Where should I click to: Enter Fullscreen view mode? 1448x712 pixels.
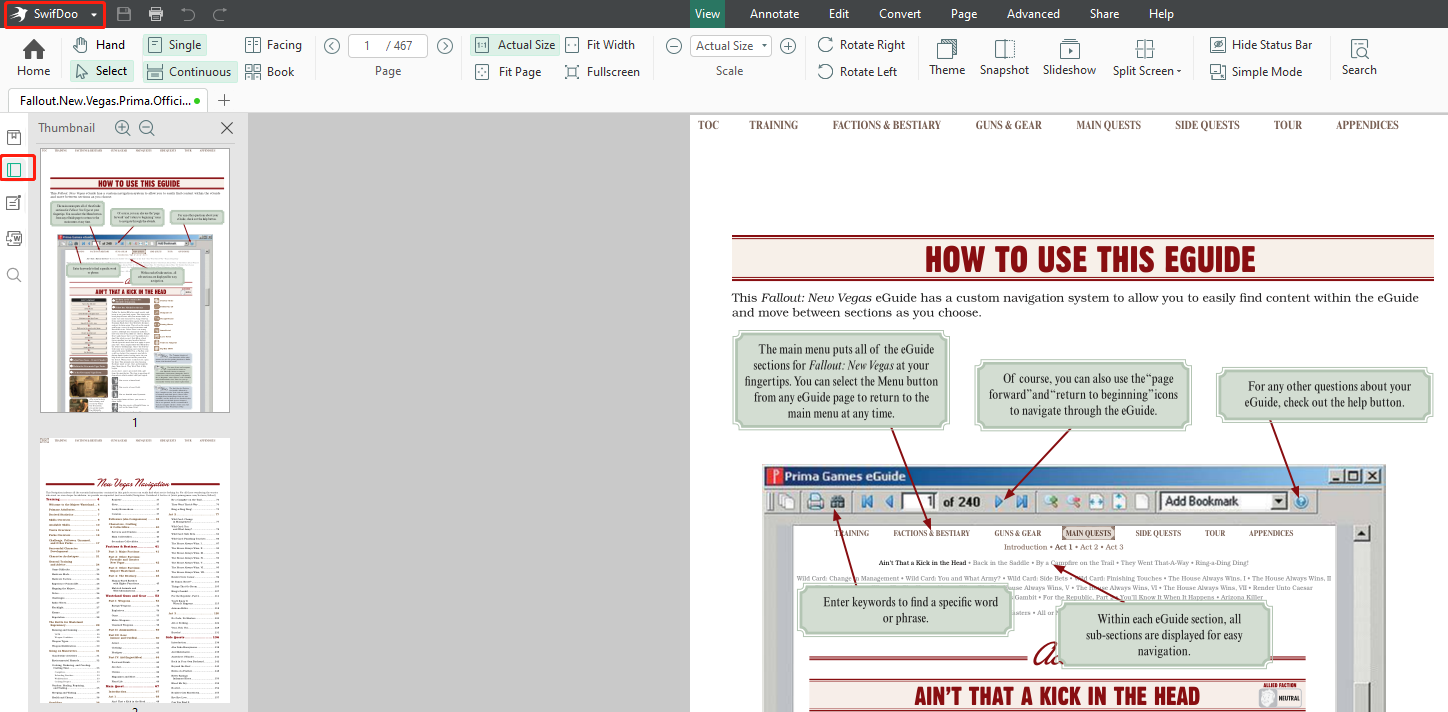tap(601, 71)
